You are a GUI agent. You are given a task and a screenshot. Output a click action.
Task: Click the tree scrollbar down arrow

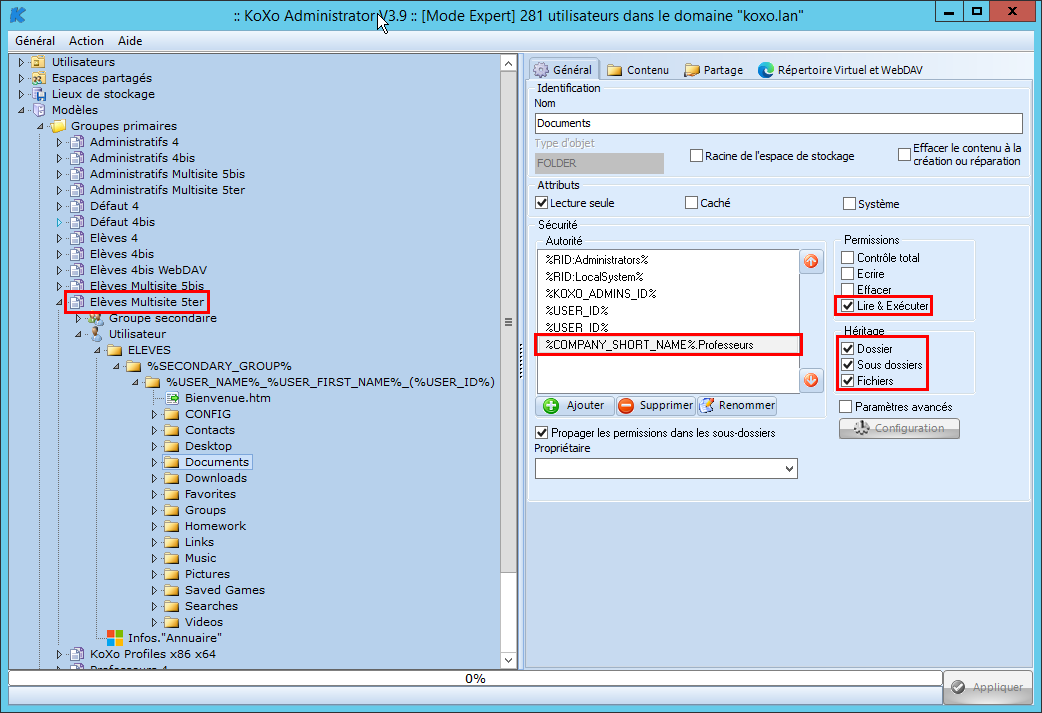point(508,661)
